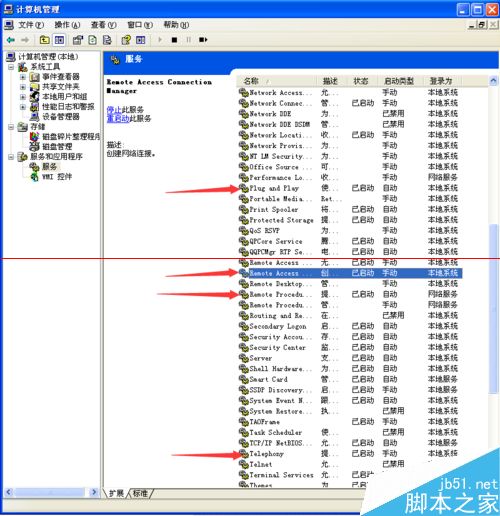The width and height of the screenshot is (500, 516).
Task: Select the Telnet service row
Action: coord(350,464)
